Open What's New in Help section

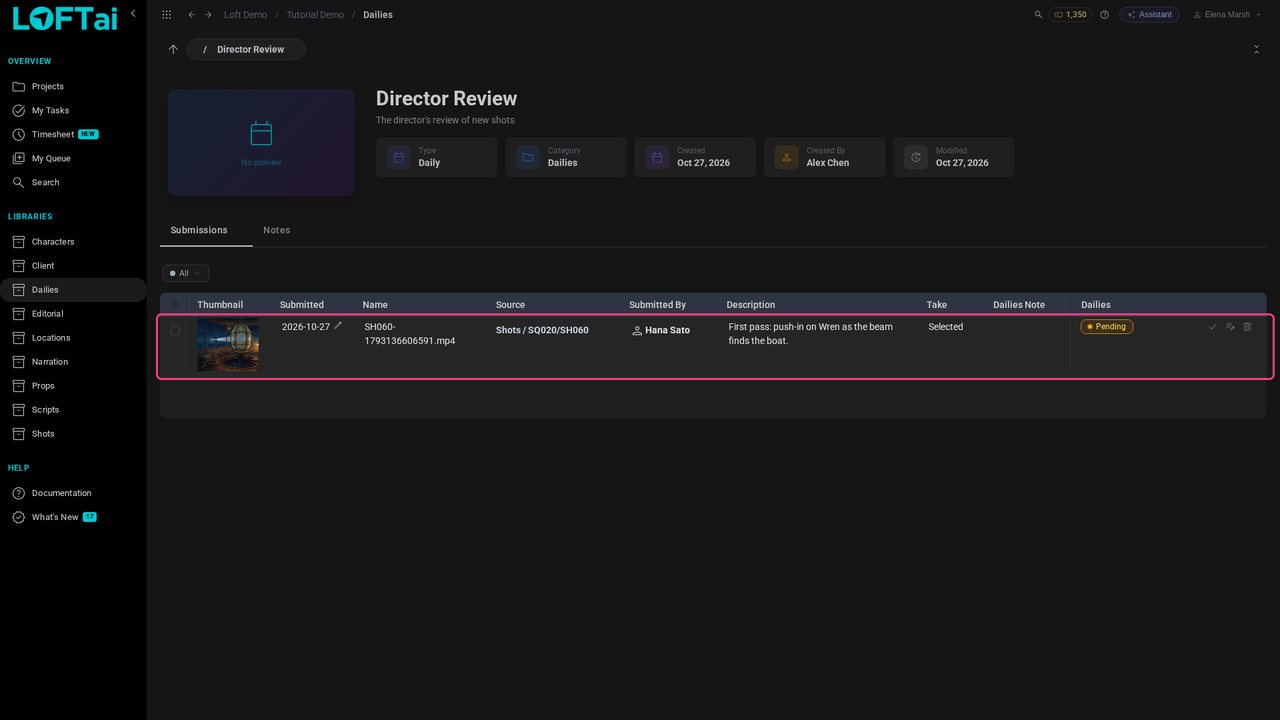[x=73, y=517]
